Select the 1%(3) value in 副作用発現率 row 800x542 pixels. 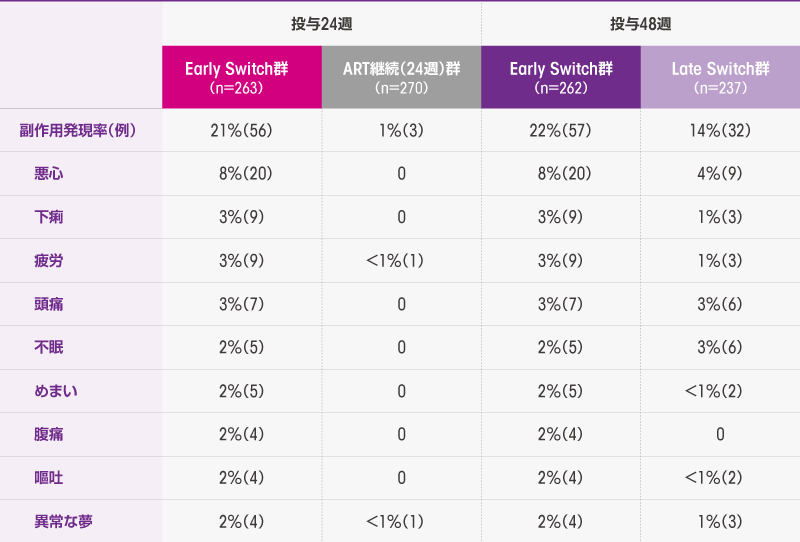point(401,131)
